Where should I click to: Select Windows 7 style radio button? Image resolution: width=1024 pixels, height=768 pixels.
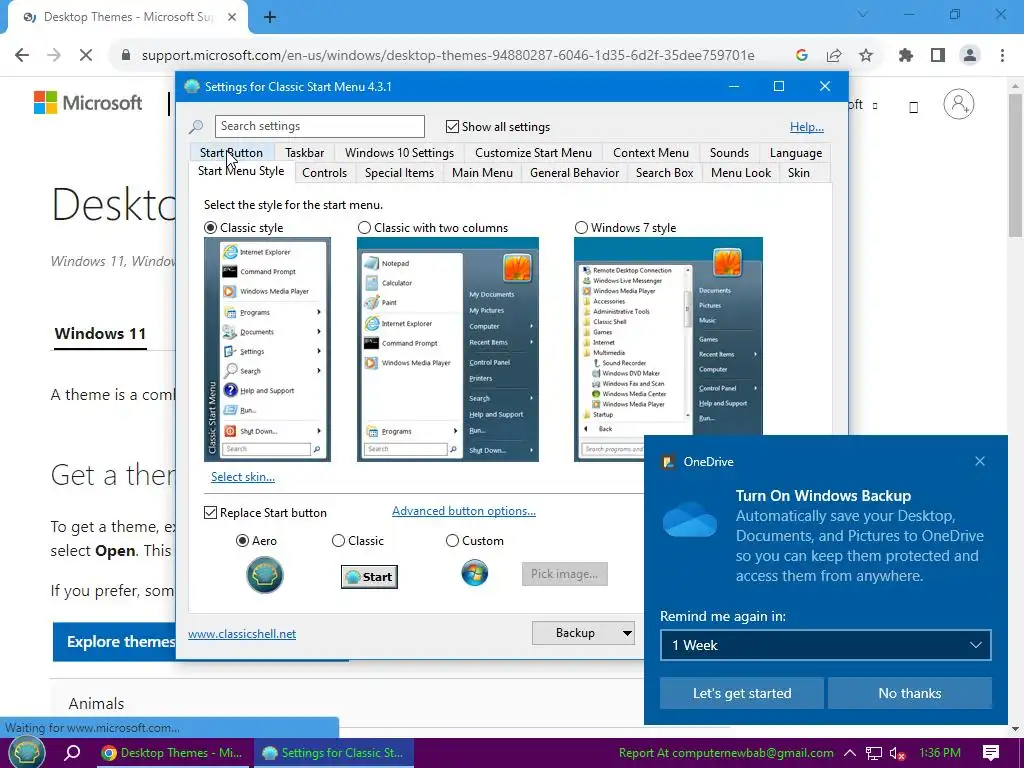[x=581, y=228]
